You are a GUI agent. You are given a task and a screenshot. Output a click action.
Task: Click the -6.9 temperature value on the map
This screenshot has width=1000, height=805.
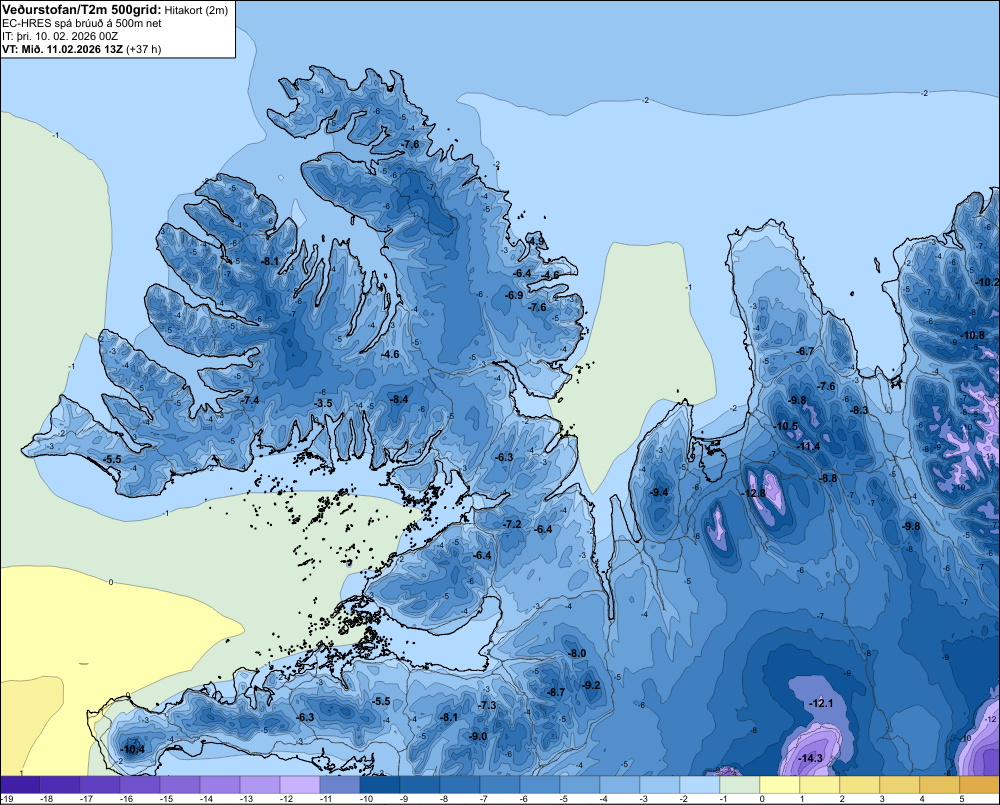pos(514,296)
